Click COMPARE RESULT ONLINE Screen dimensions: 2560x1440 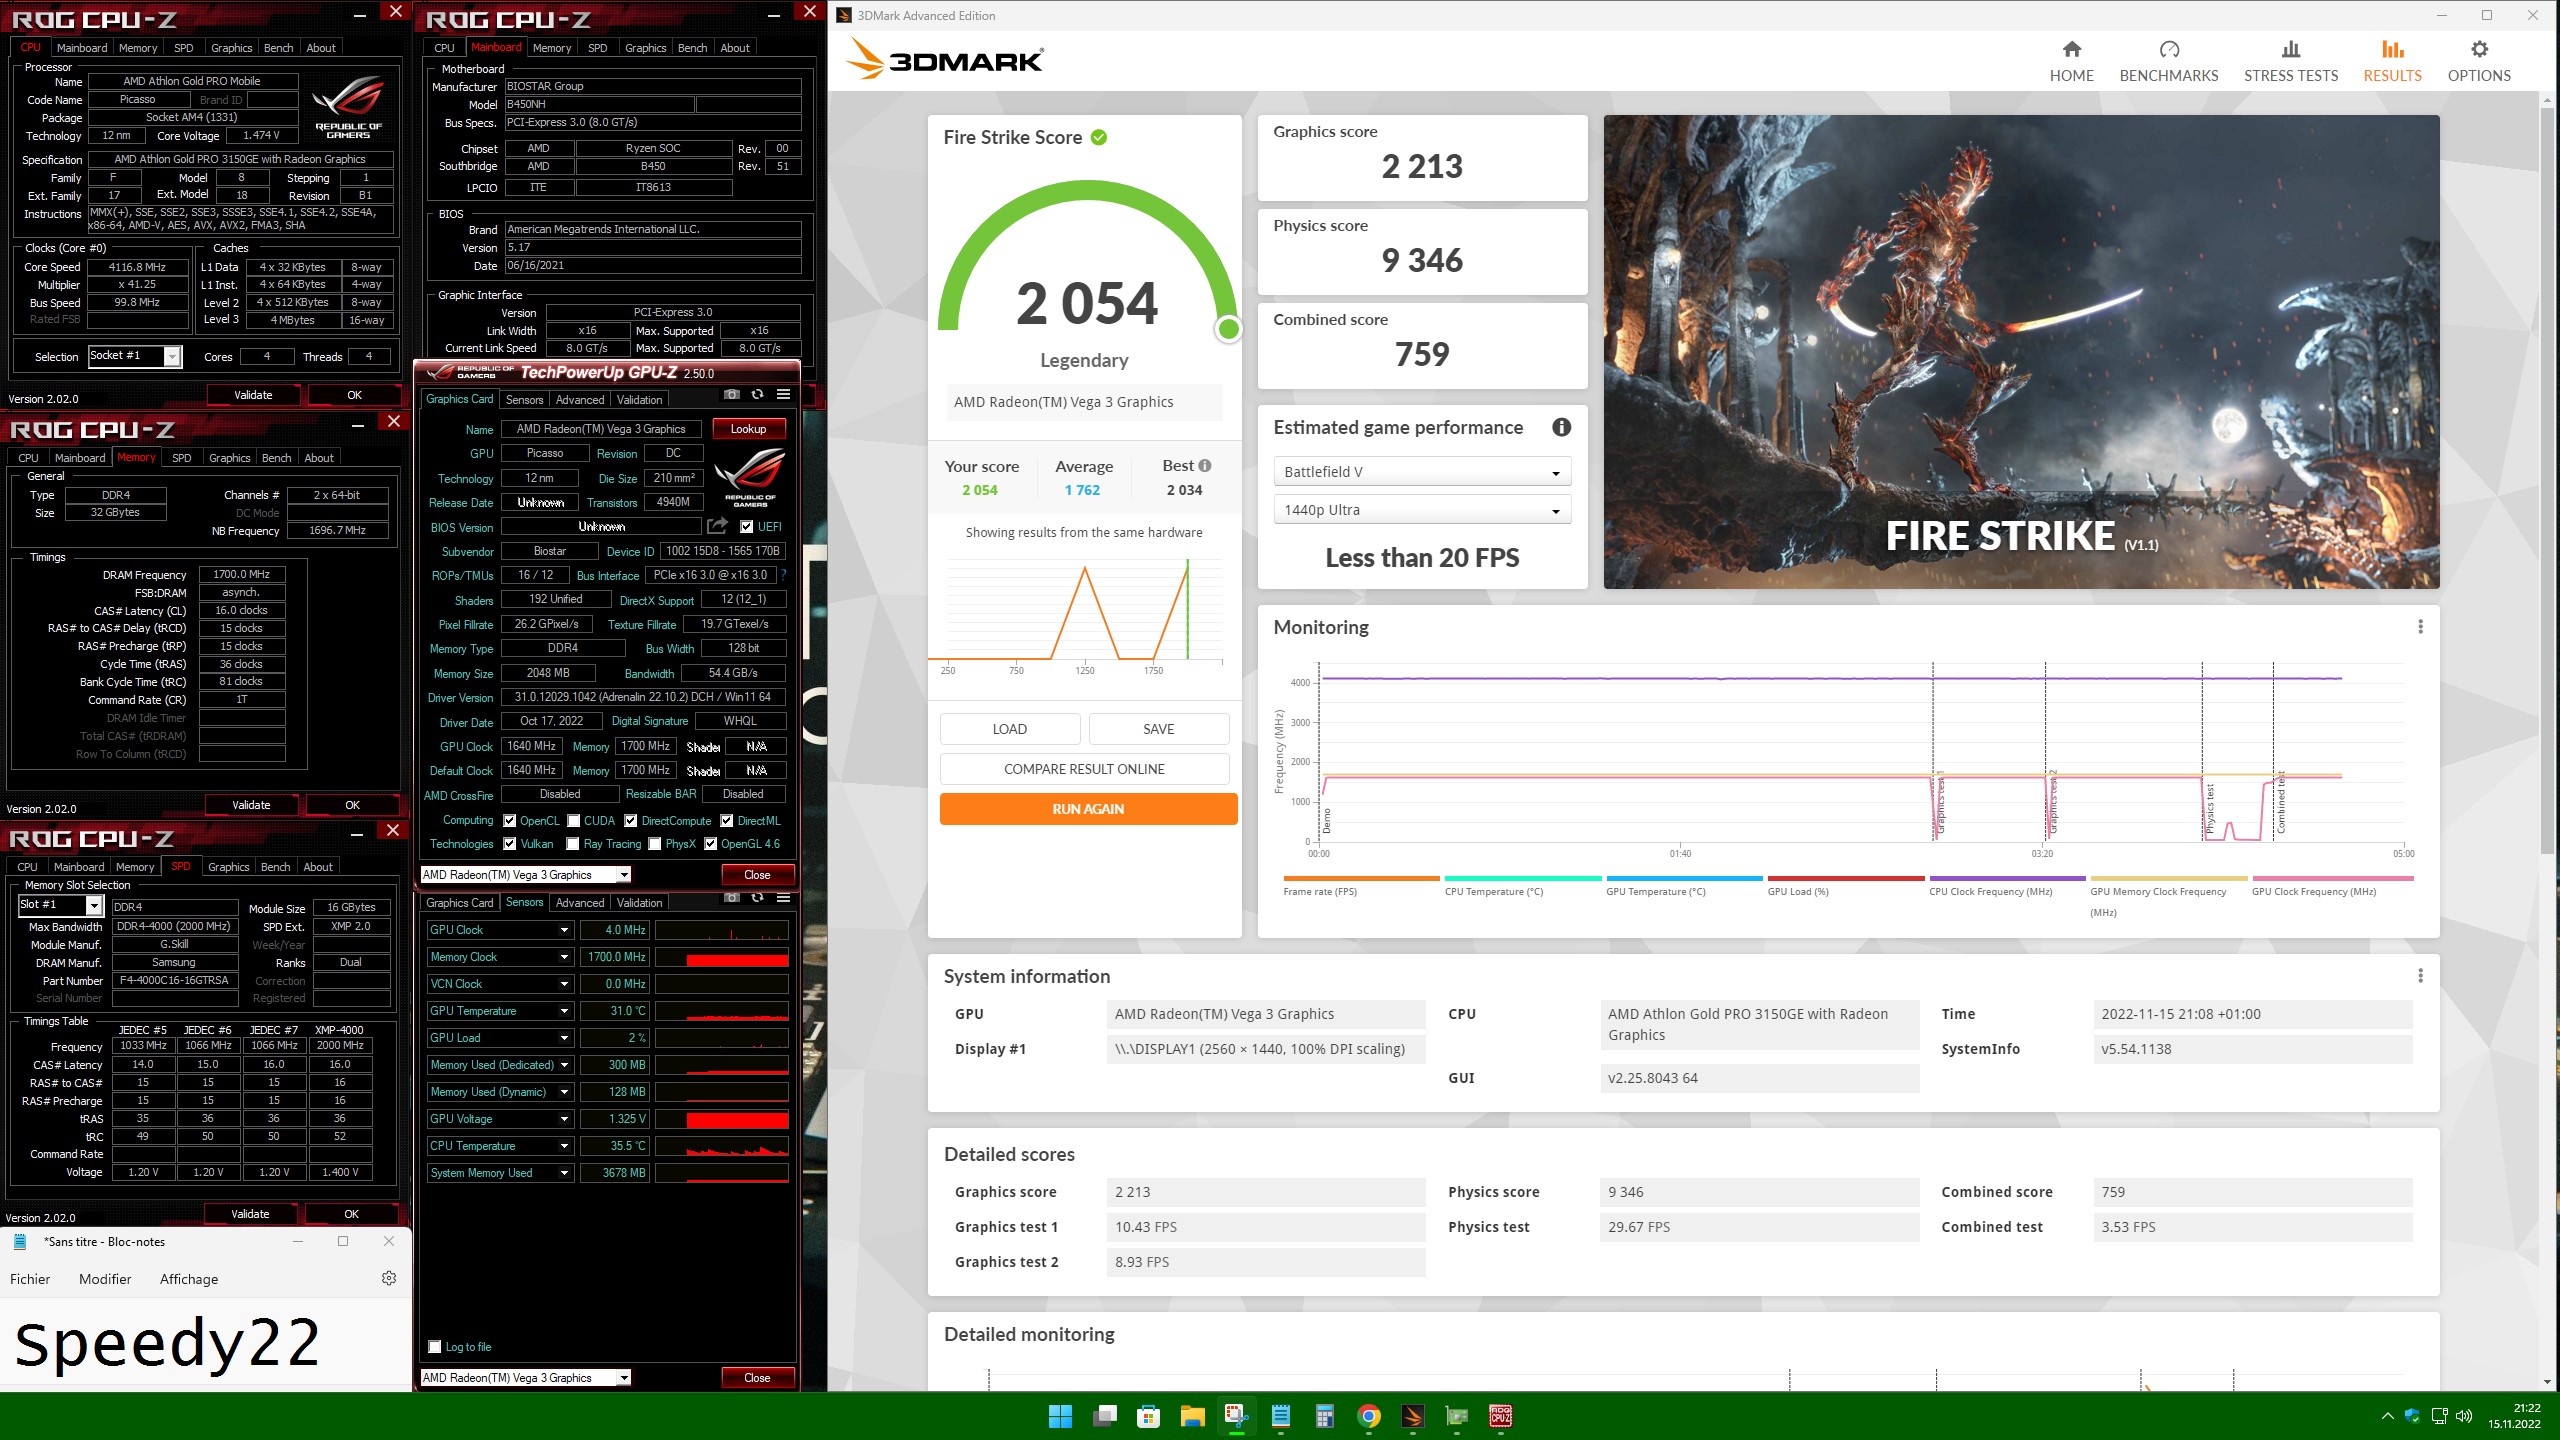pos(1084,769)
